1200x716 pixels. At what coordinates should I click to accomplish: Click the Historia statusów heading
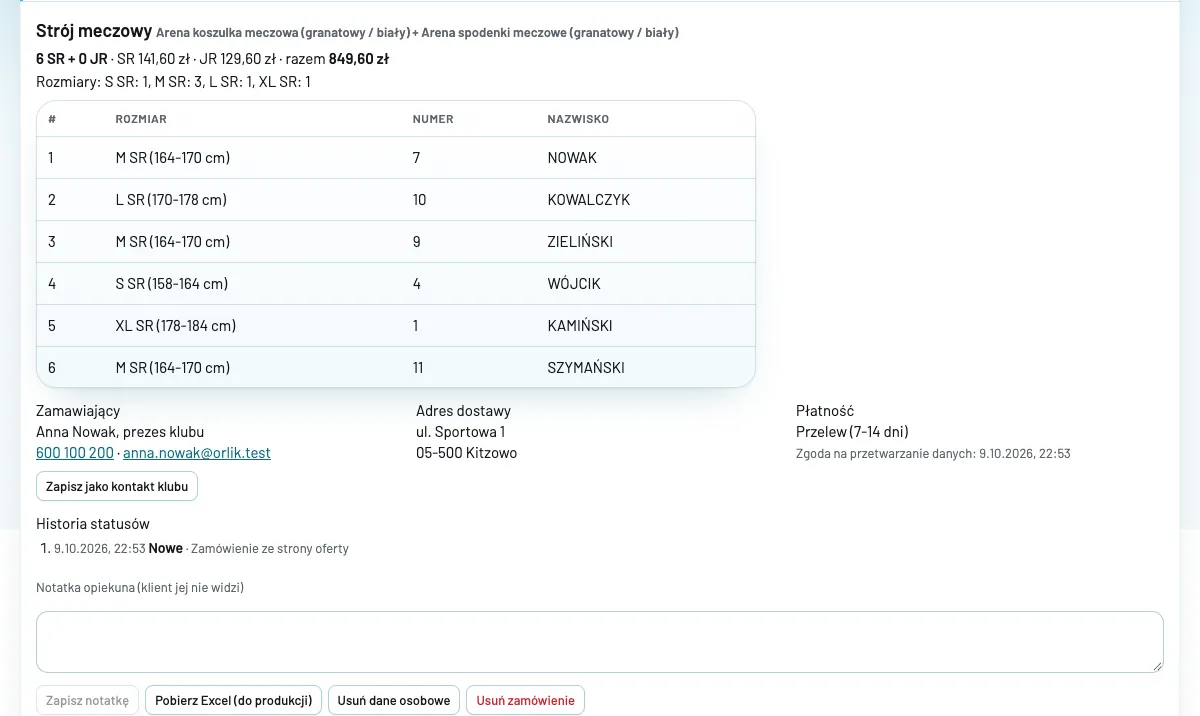[x=93, y=524]
